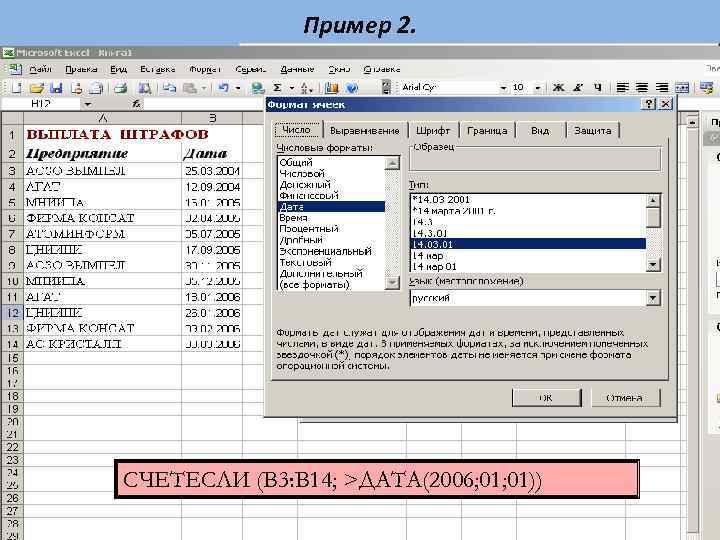Open the font name dropdown Arial Cyr

[x=504, y=87]
